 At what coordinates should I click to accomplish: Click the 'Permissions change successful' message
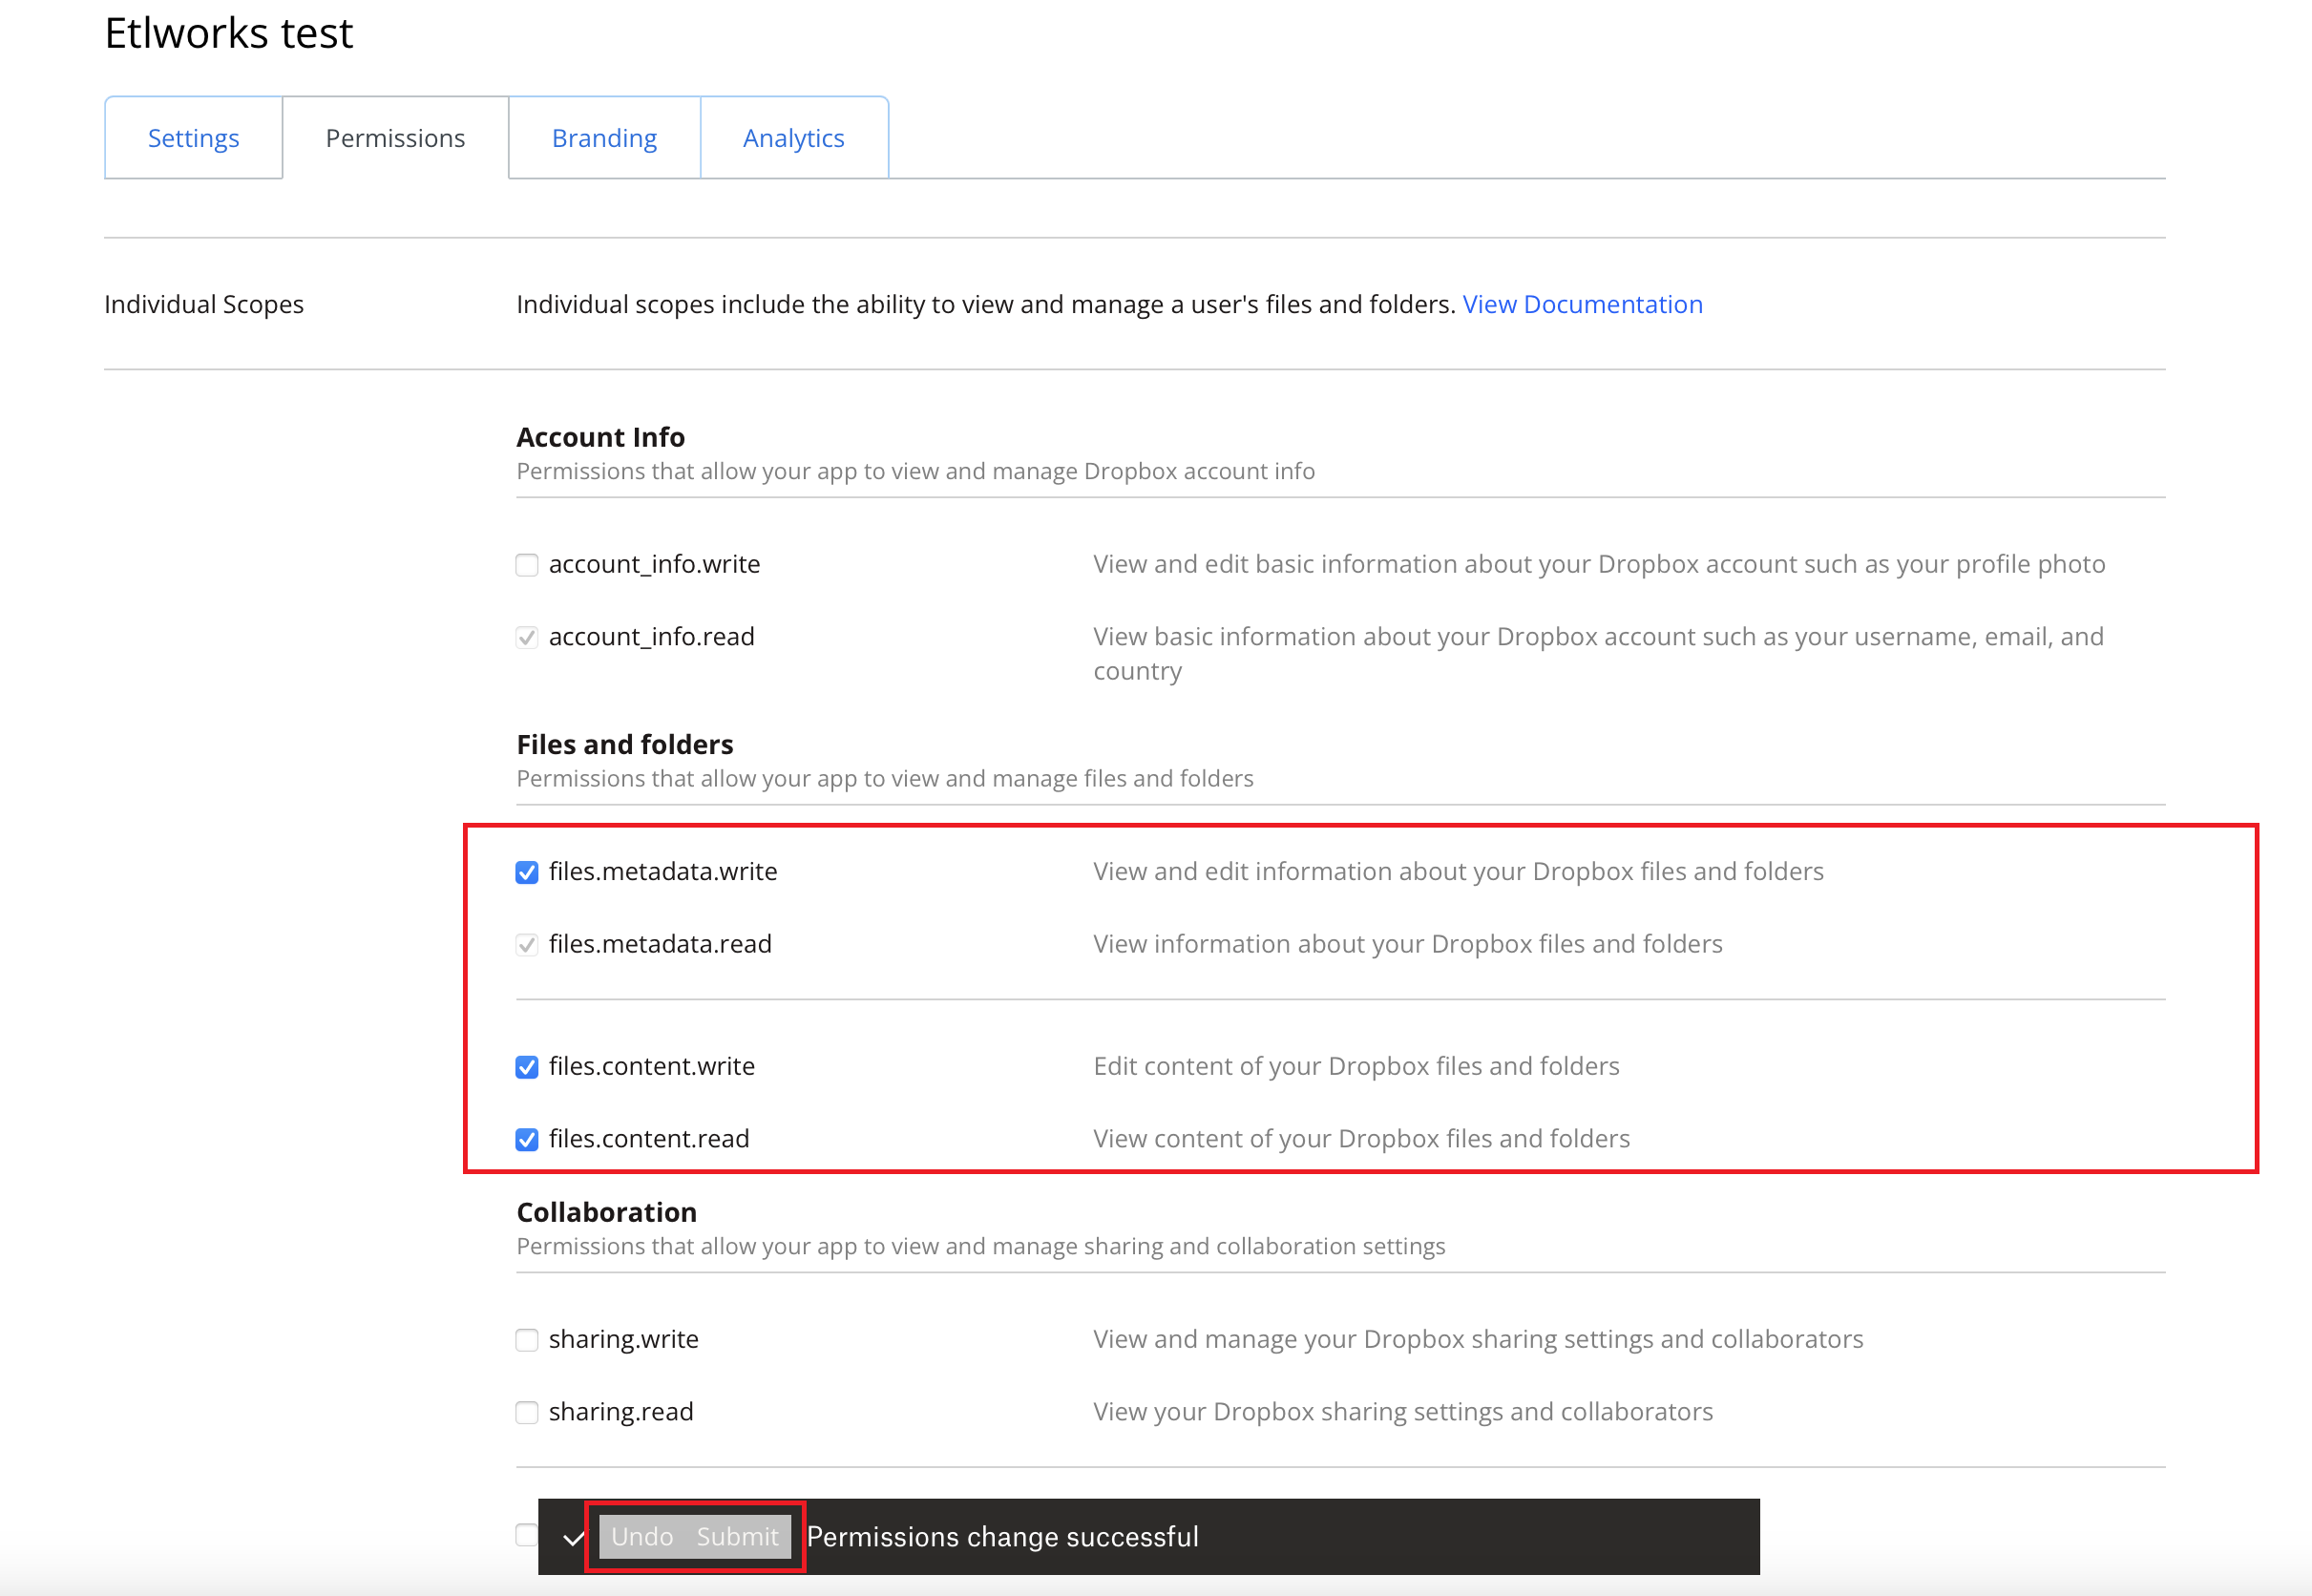coord(1002,1536)
